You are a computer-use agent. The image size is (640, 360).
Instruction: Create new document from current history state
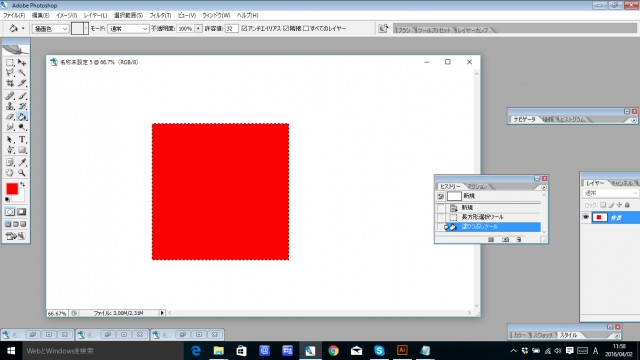point(491,240)
